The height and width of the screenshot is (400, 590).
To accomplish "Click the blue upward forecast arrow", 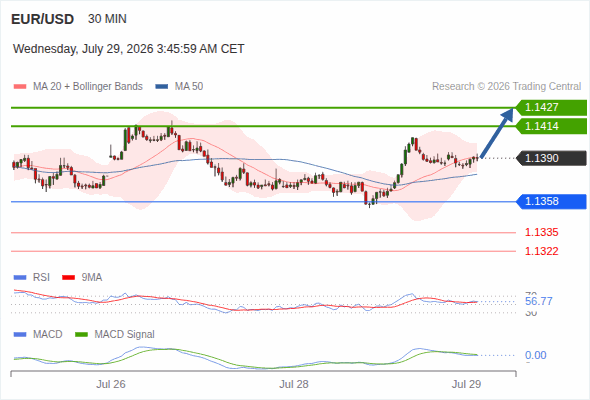I will [x=497, y=133].
